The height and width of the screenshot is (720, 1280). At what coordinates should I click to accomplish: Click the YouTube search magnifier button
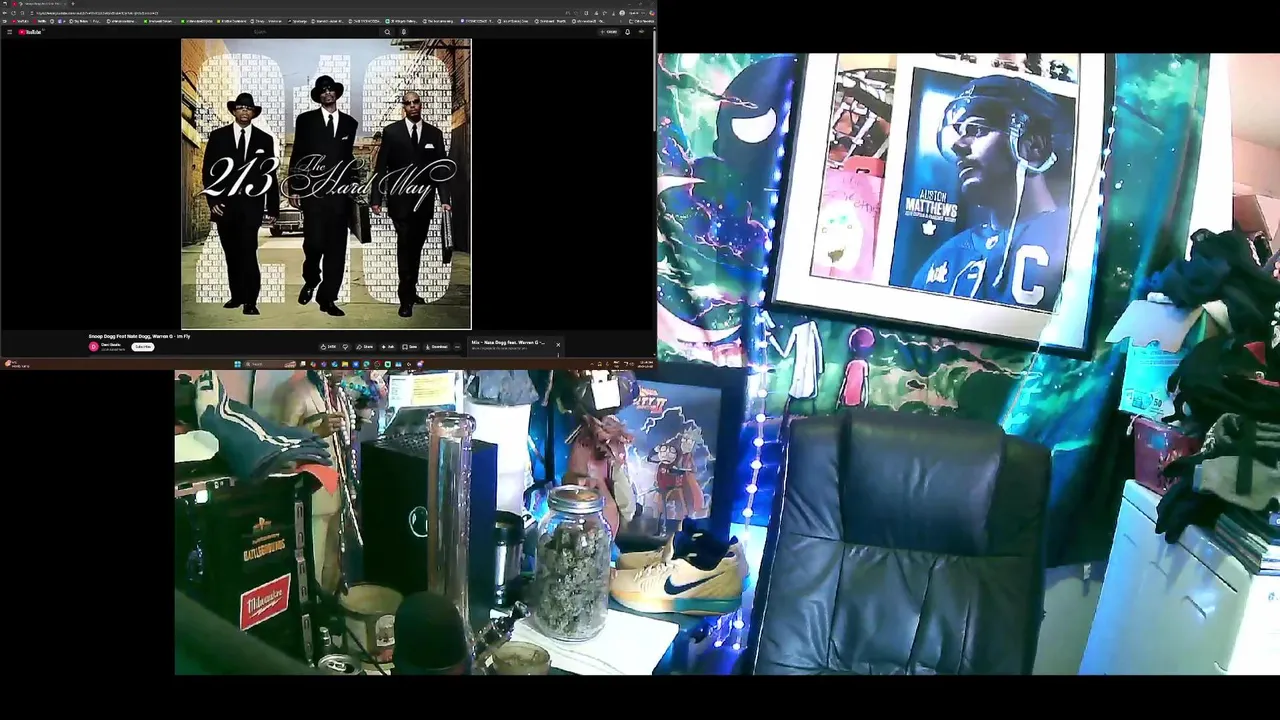coord(387,32)
